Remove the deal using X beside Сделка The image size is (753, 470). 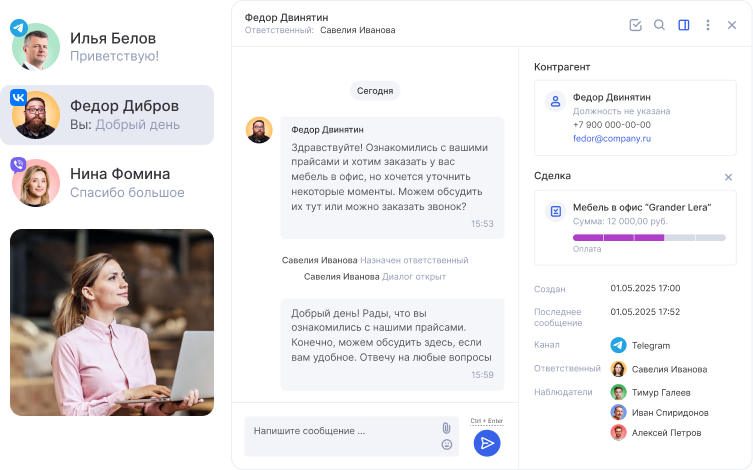728,177
